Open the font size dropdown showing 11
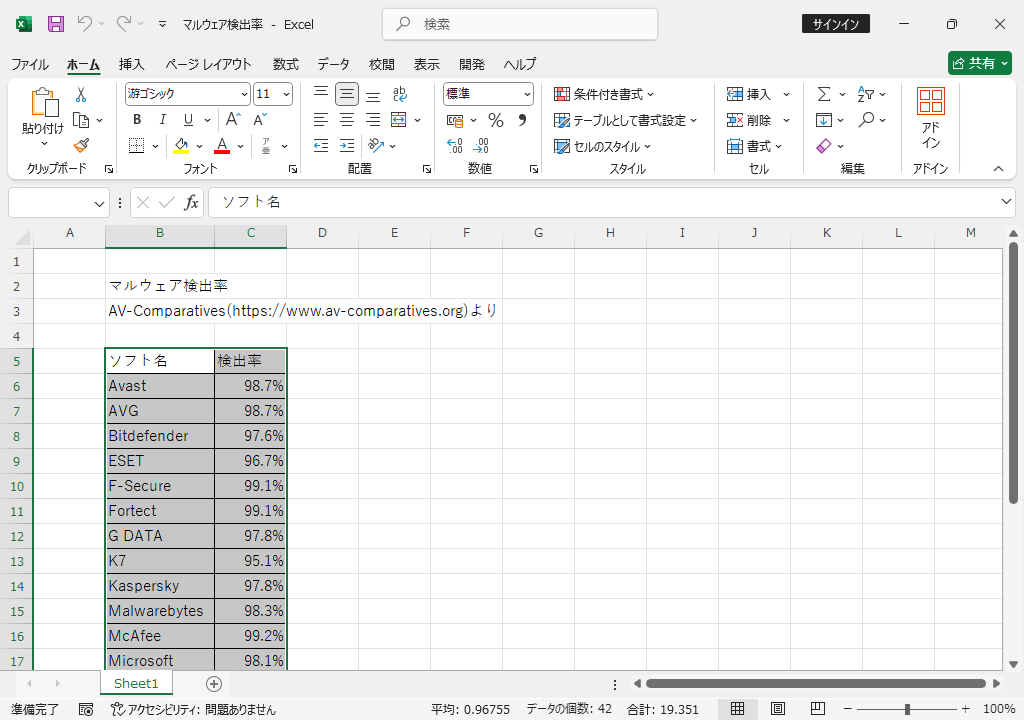 pyautogui.click(x=286, y=94)
